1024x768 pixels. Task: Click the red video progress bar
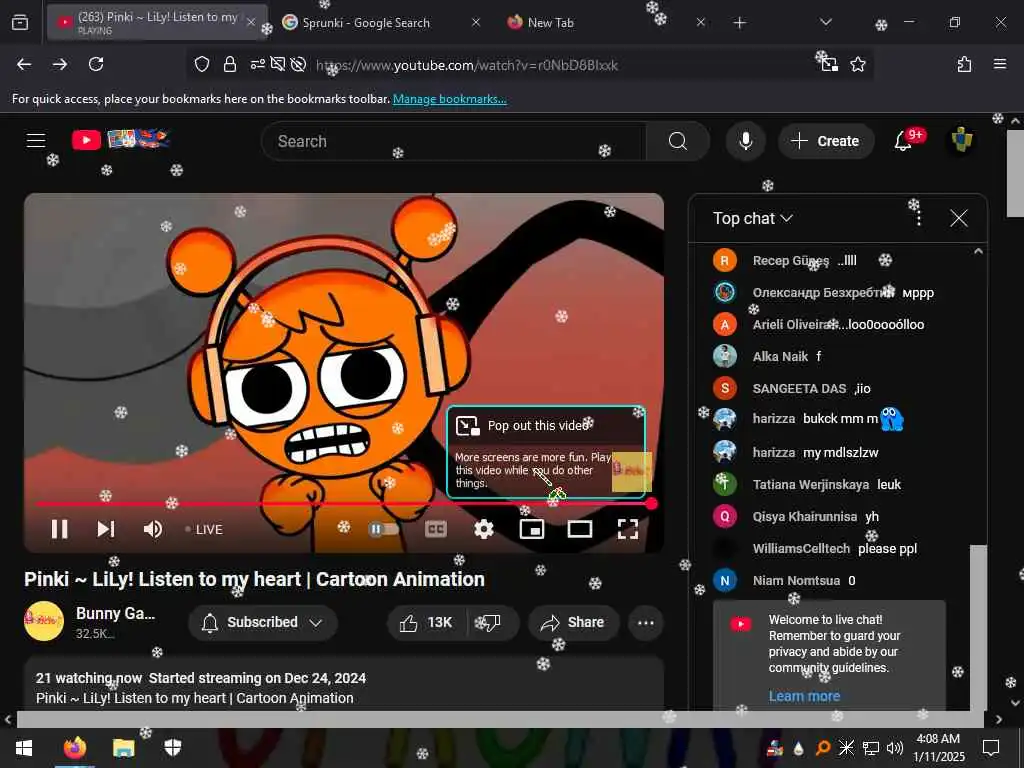click(x=344, y=504)
